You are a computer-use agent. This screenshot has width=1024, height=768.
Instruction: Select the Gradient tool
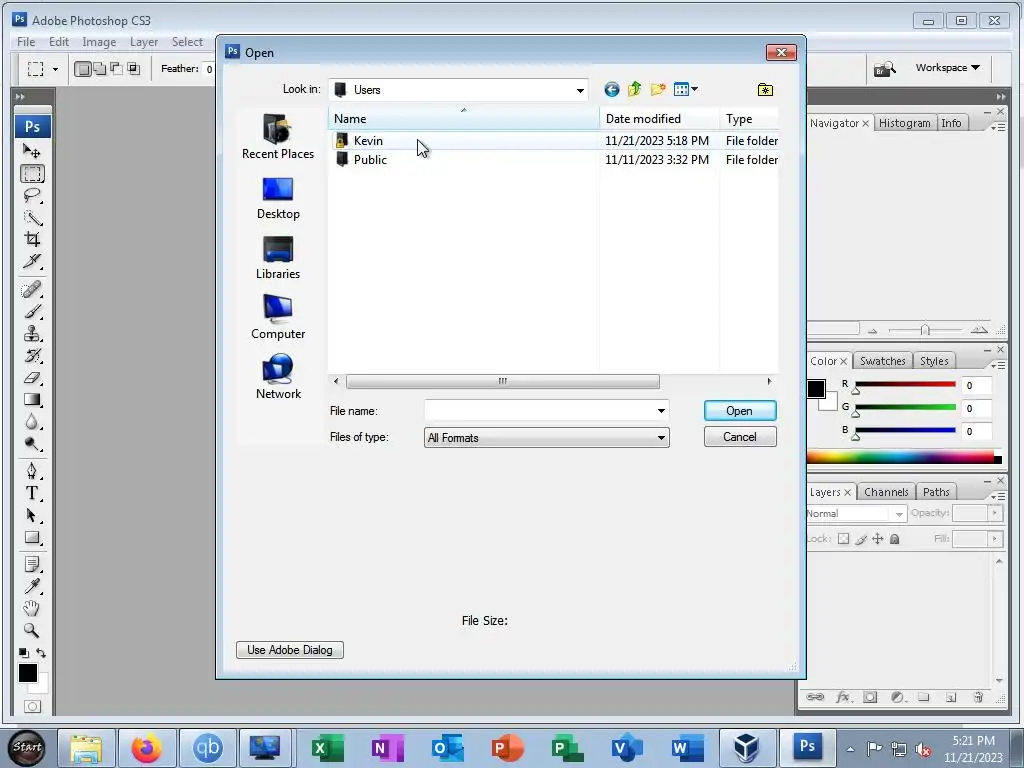coord(31,400)
